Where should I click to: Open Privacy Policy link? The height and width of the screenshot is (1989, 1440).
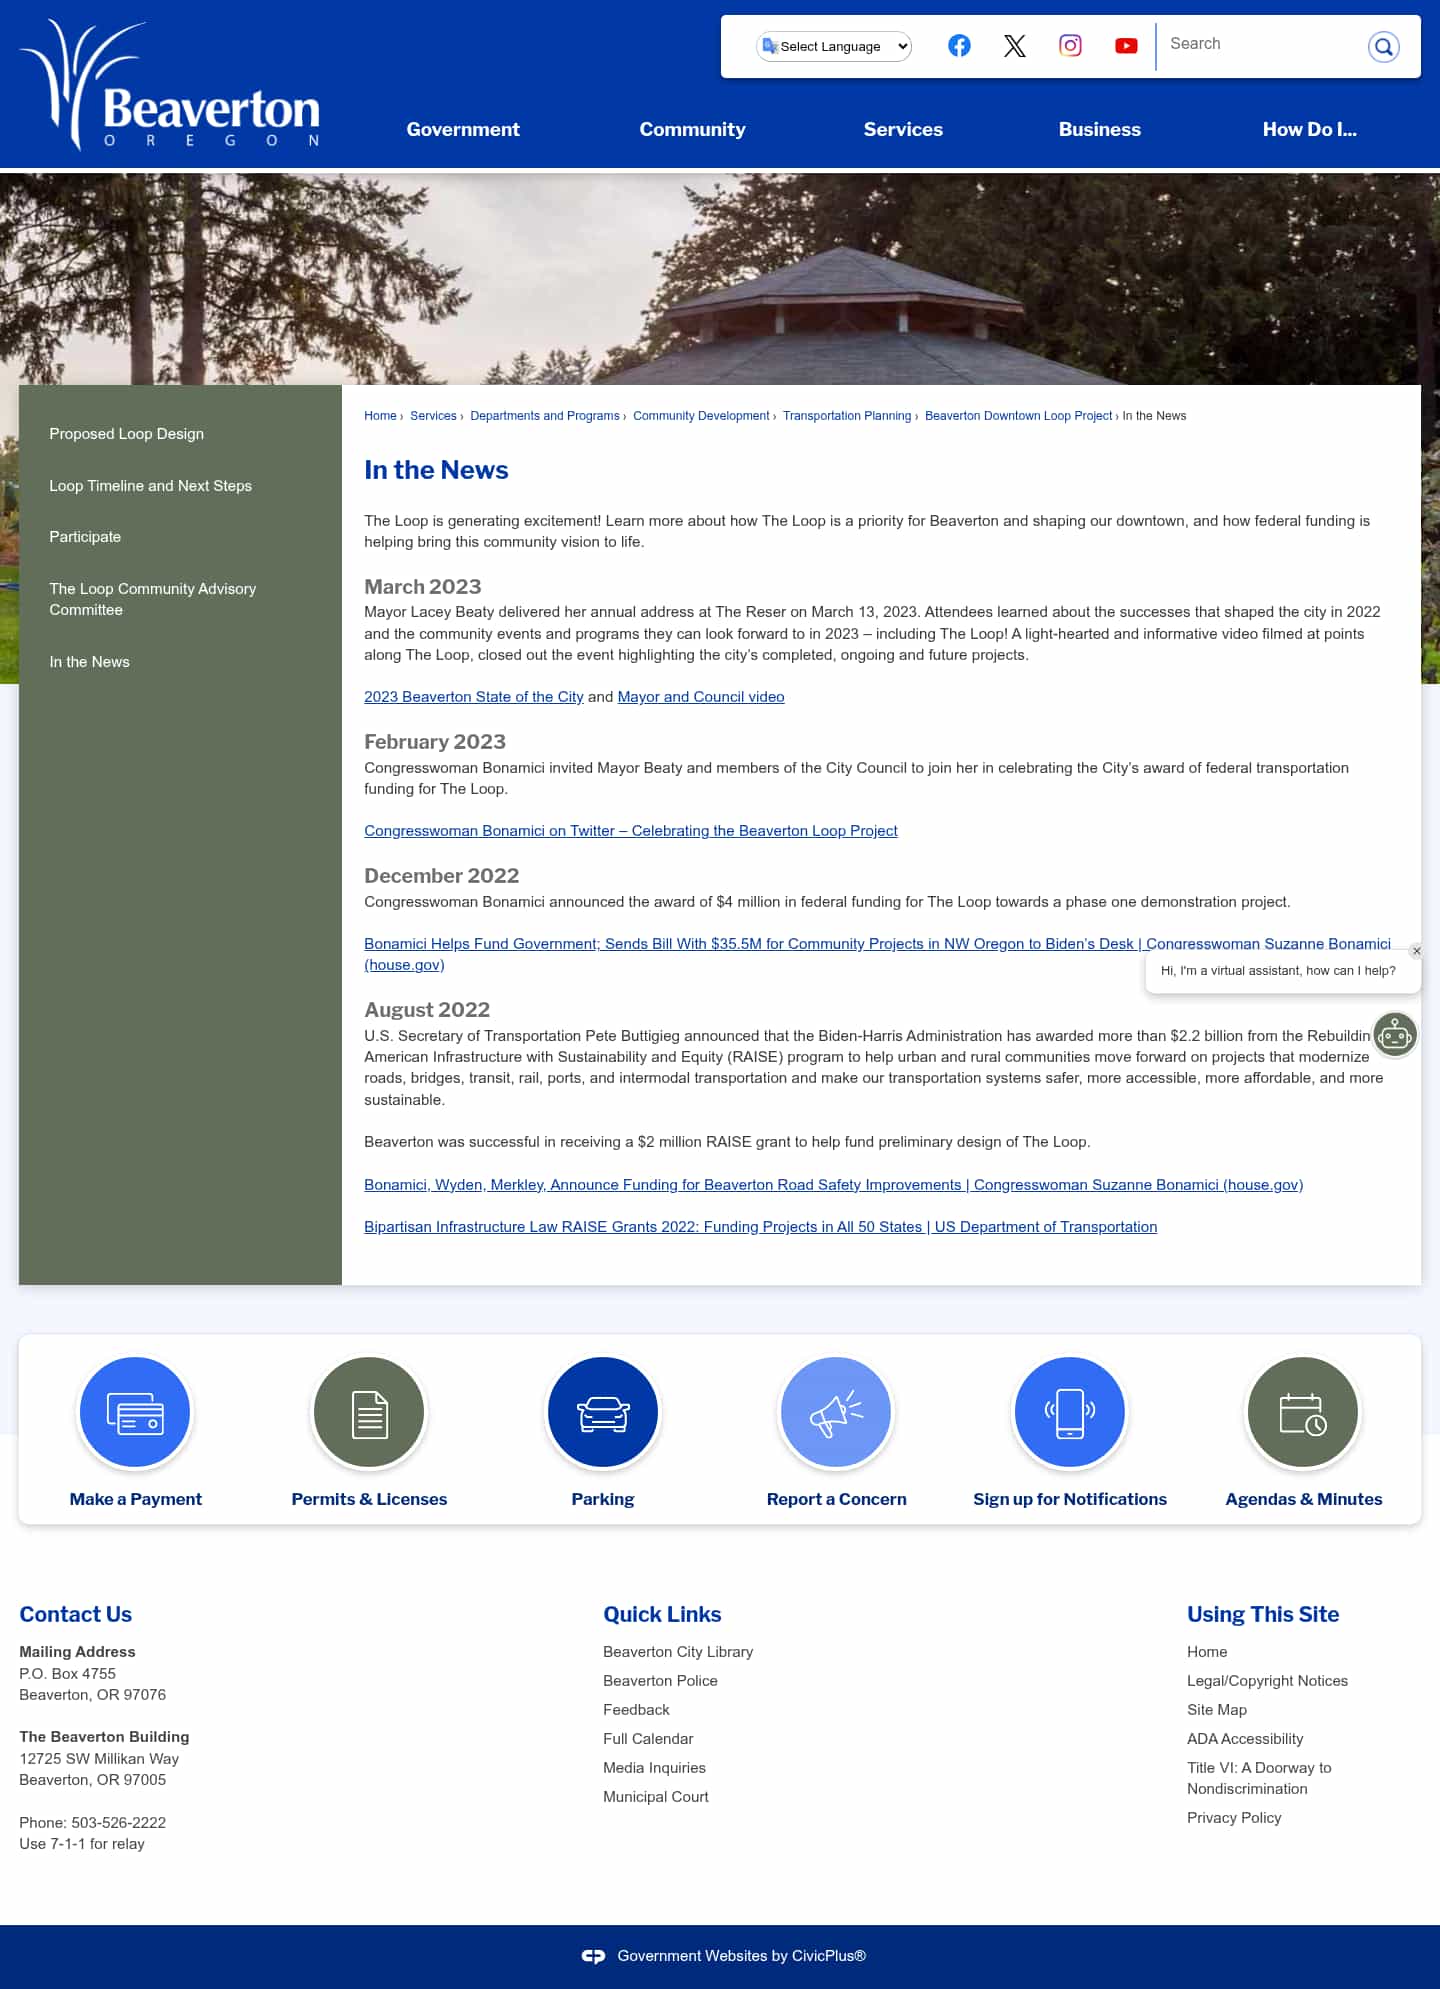click(x=1234, y=1818)
